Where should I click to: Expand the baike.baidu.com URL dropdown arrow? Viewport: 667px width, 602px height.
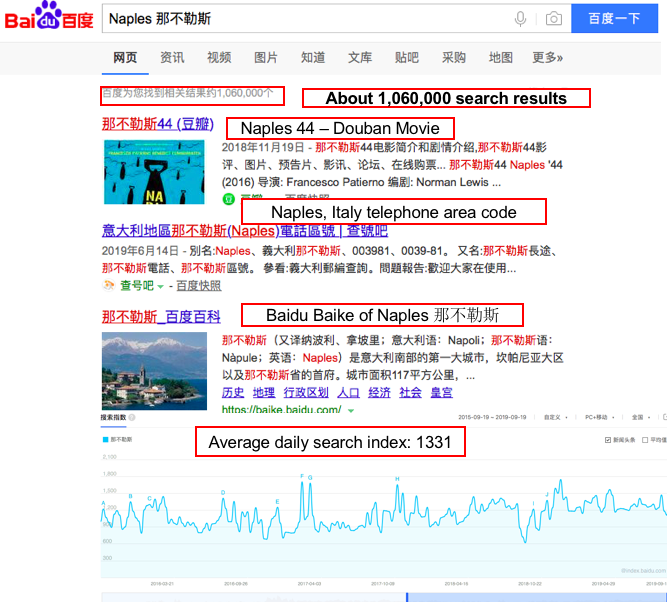pos(351,411)
